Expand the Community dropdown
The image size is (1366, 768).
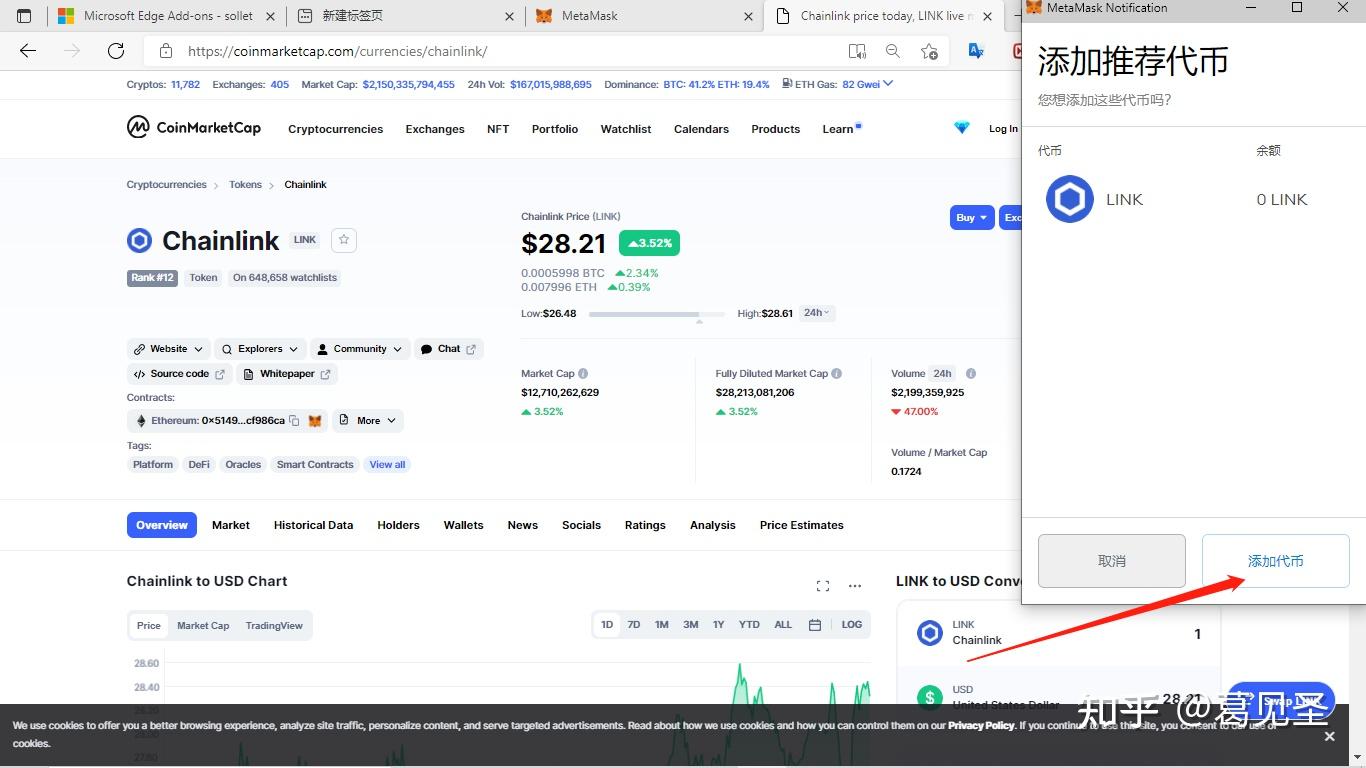coord(360,349)
